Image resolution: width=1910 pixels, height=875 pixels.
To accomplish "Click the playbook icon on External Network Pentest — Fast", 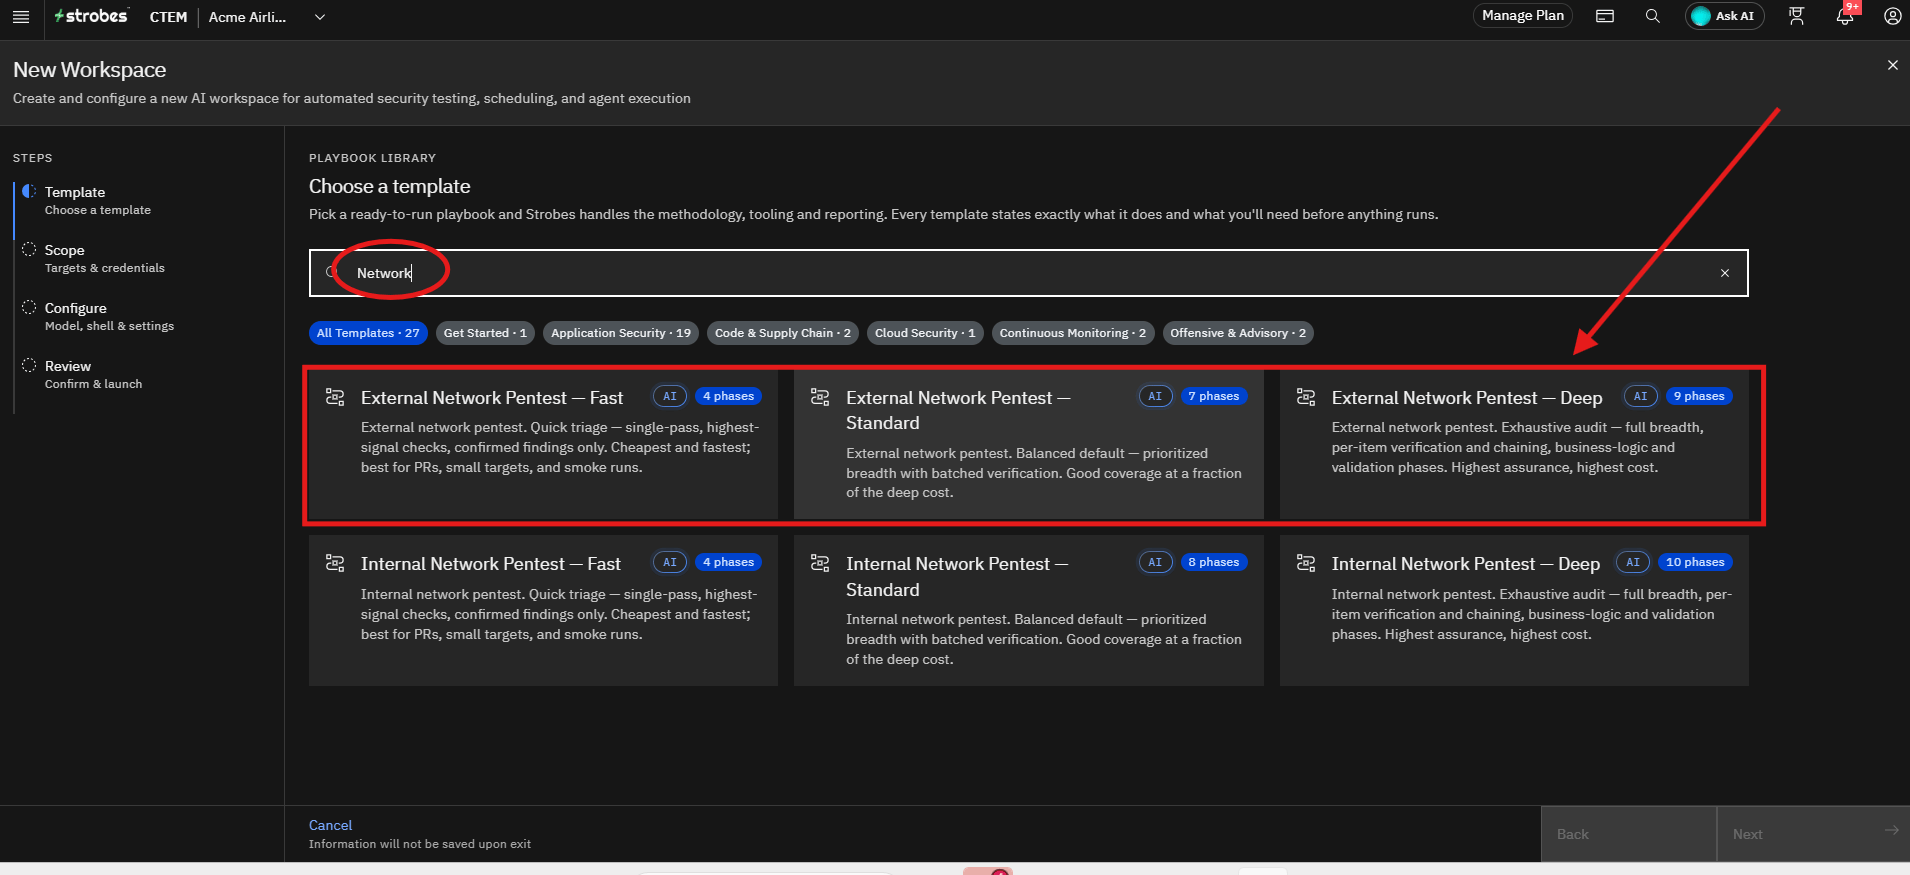I will (335, 397).
